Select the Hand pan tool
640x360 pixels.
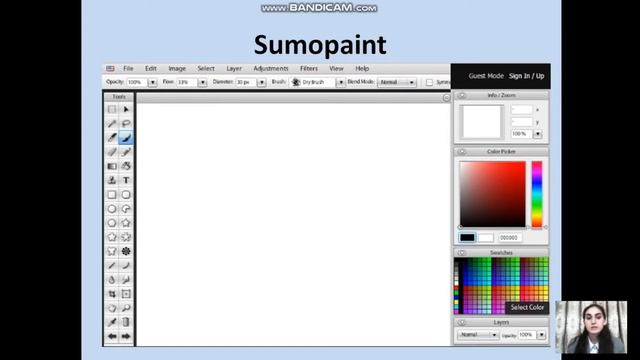pos(112,308)
